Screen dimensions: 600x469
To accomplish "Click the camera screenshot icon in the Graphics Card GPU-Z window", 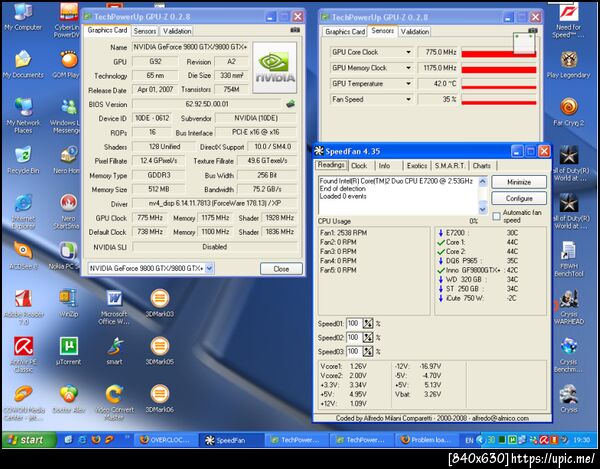I will click(295, 30).
